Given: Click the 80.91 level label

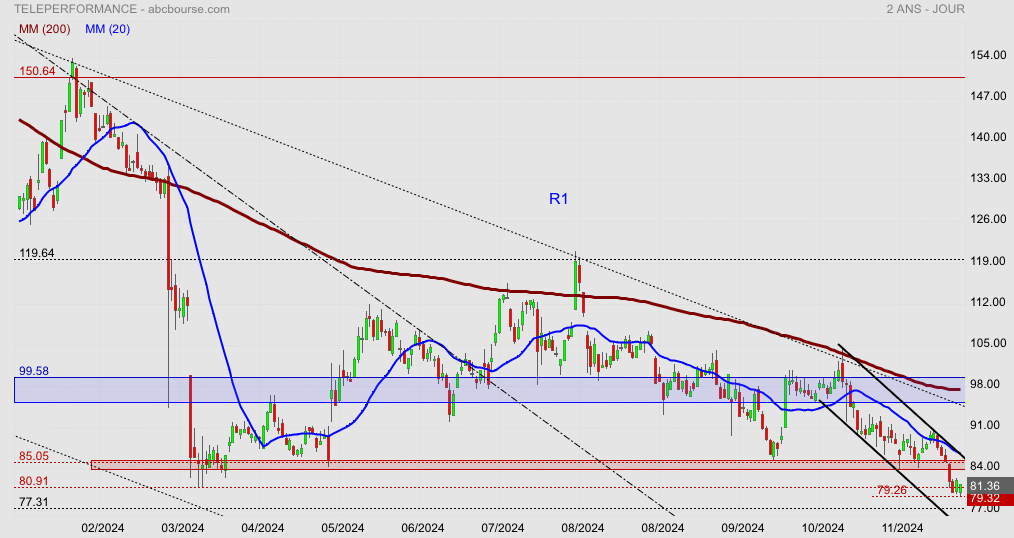Looking at the screenshot, I should pyautogui.click(x=34, y=481).
